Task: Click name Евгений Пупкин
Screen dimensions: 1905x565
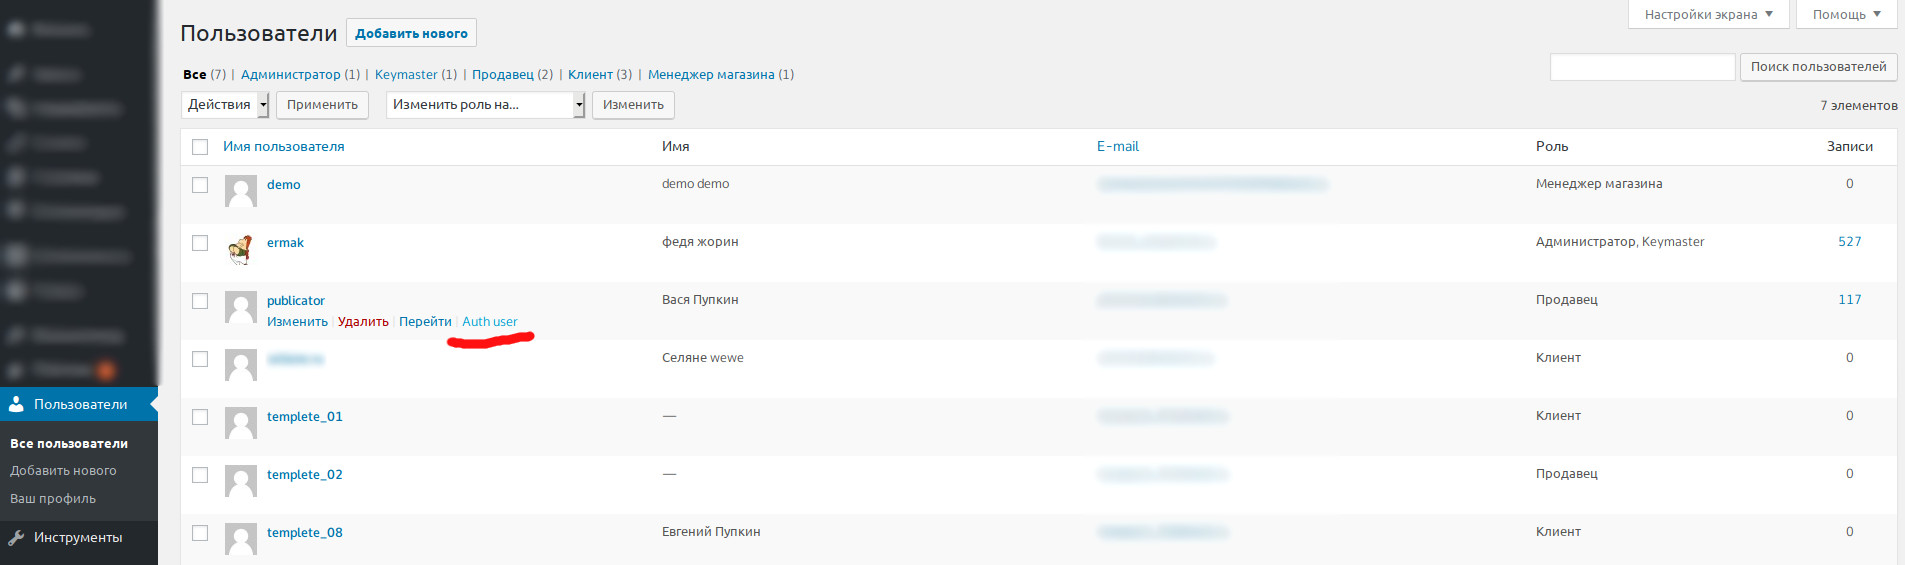Action: tap(711, 532)
